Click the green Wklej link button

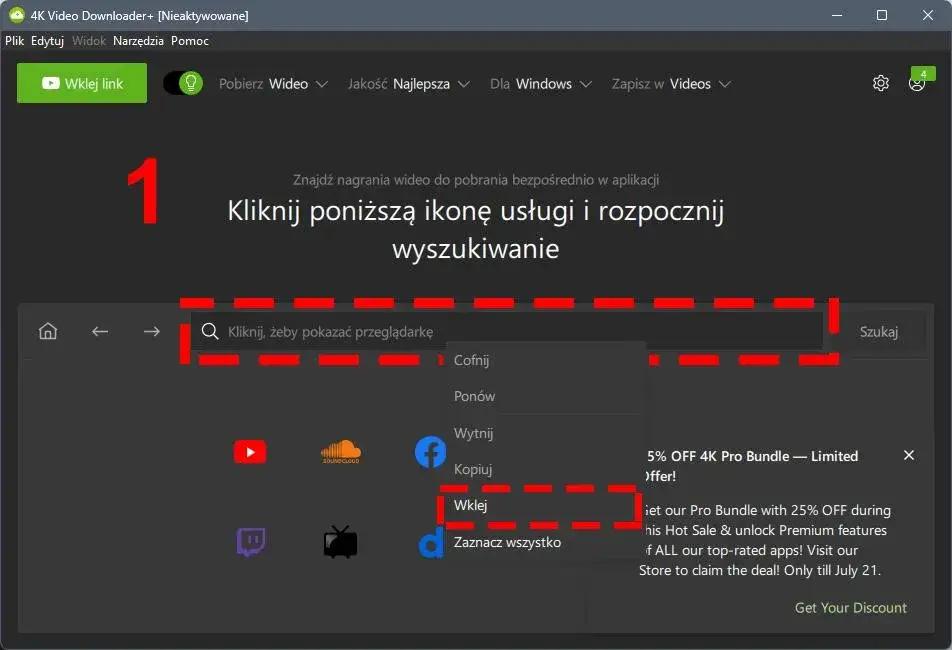click(81, 83)
